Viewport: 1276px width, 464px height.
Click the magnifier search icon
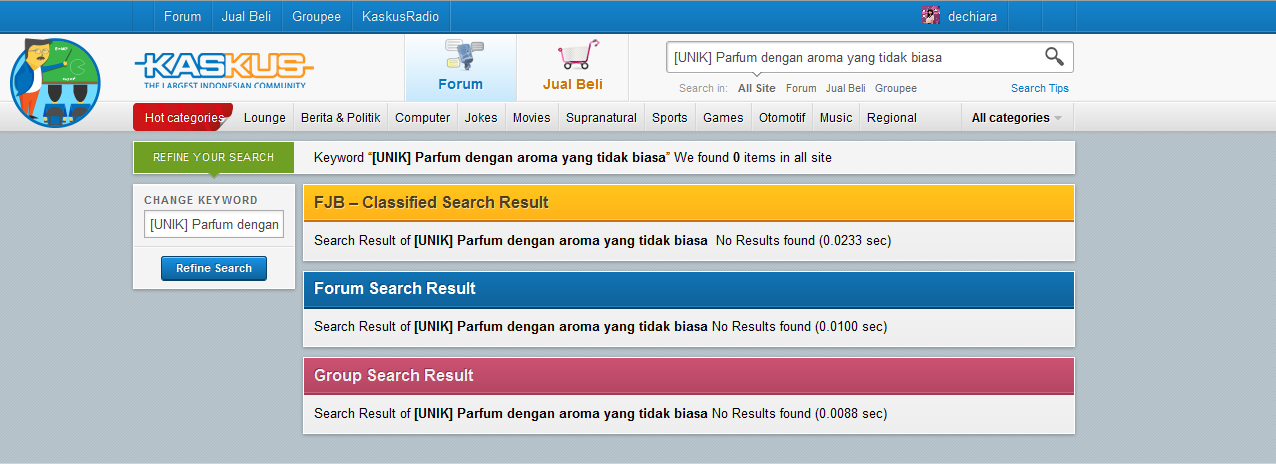point(1054,56)
